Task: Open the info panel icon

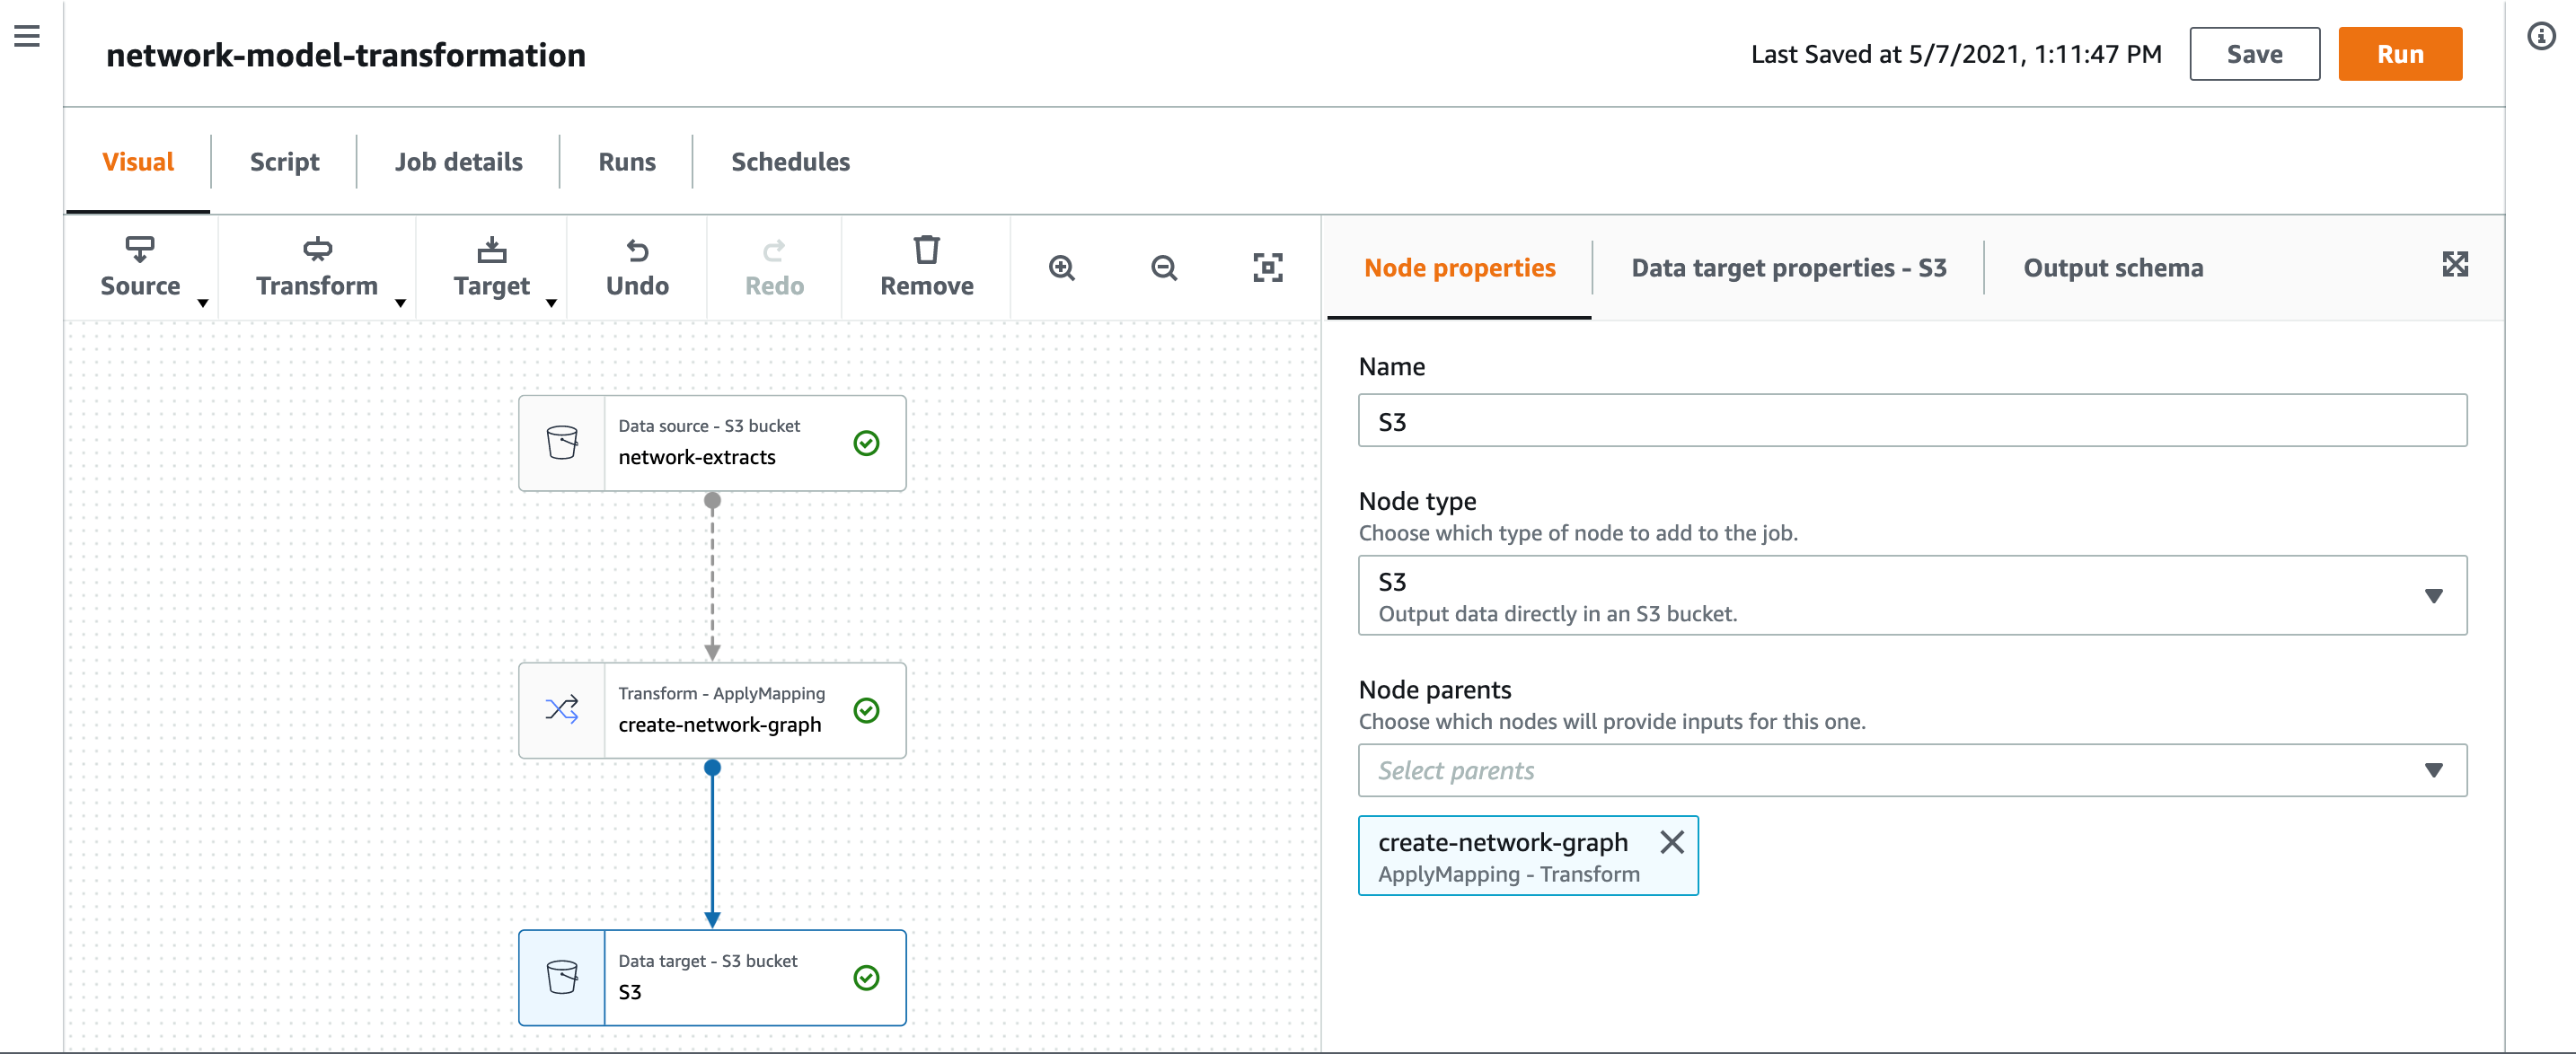Action: (x=2541, y=37)
